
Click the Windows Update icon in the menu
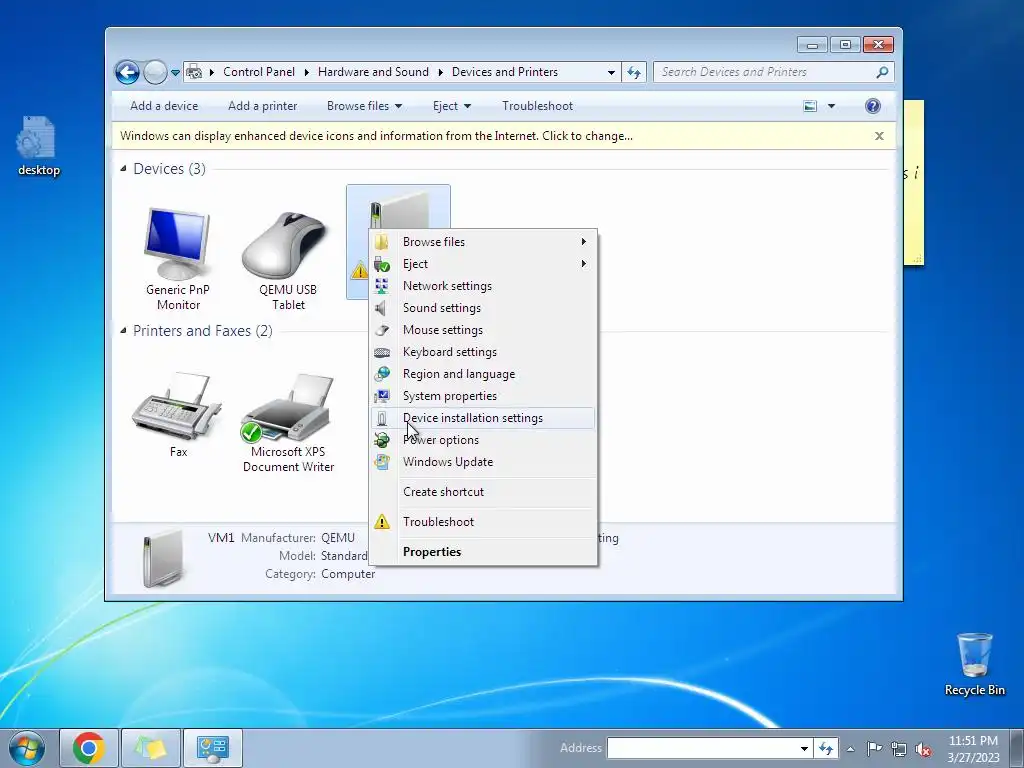pos(382,462)
